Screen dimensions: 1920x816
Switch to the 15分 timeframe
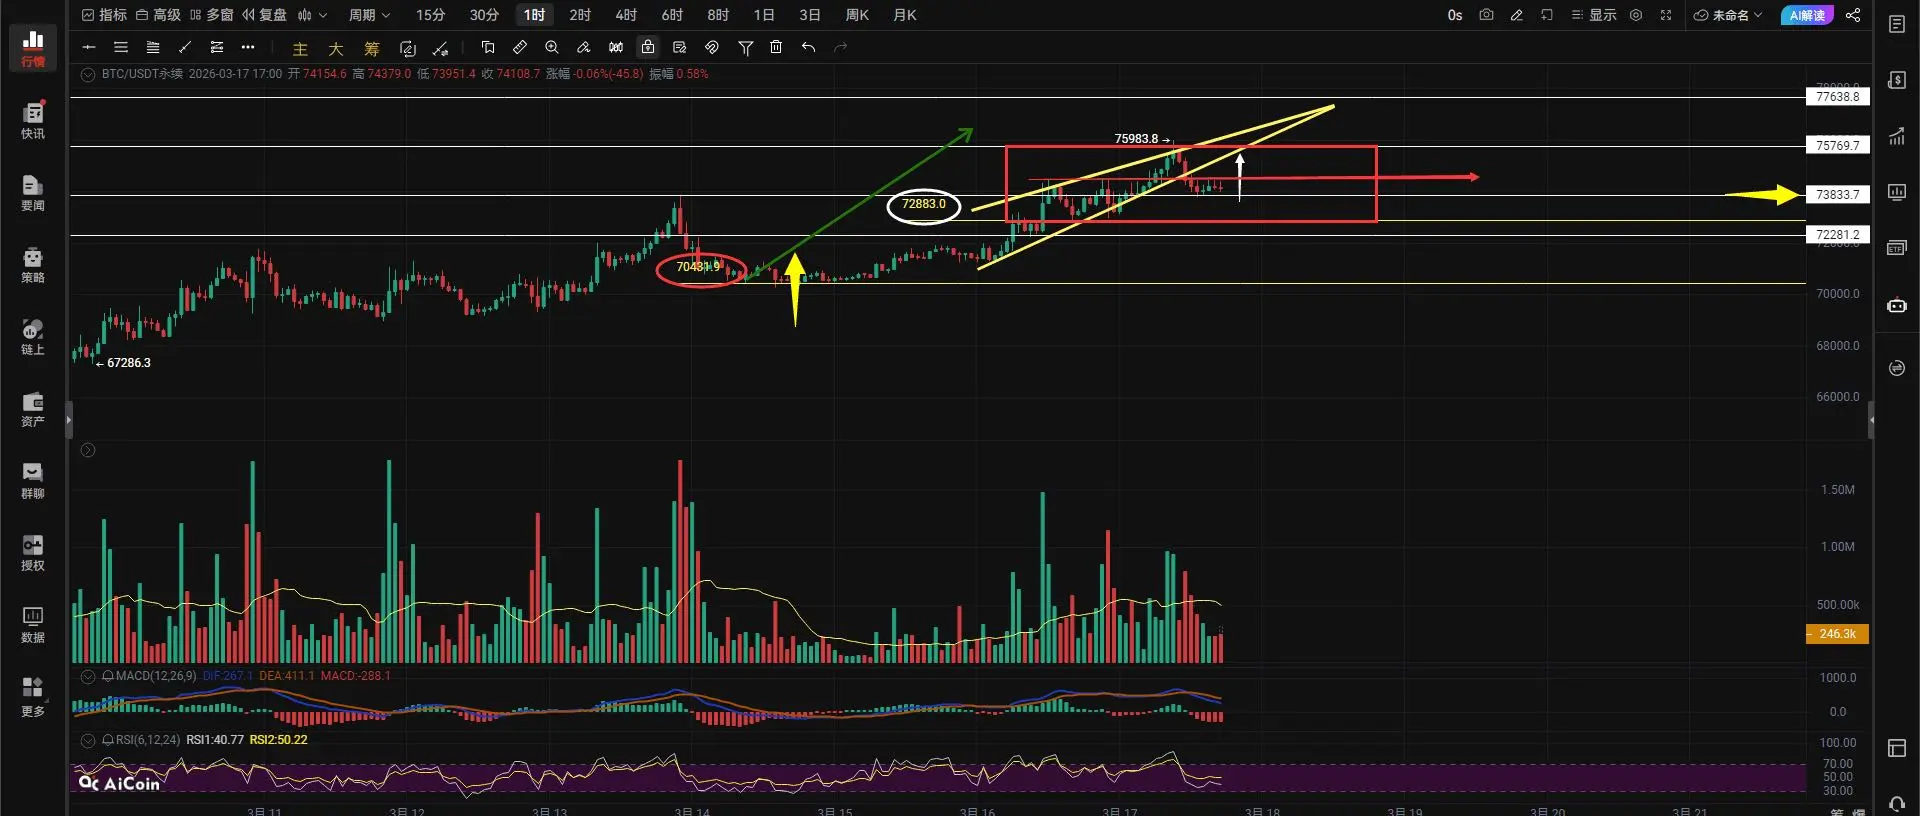pyautogui.click(x=430, y=15)
